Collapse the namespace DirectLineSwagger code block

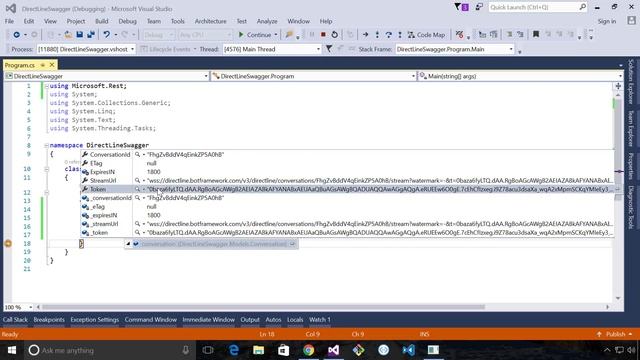pyautogui.click(x=46, y=145)
